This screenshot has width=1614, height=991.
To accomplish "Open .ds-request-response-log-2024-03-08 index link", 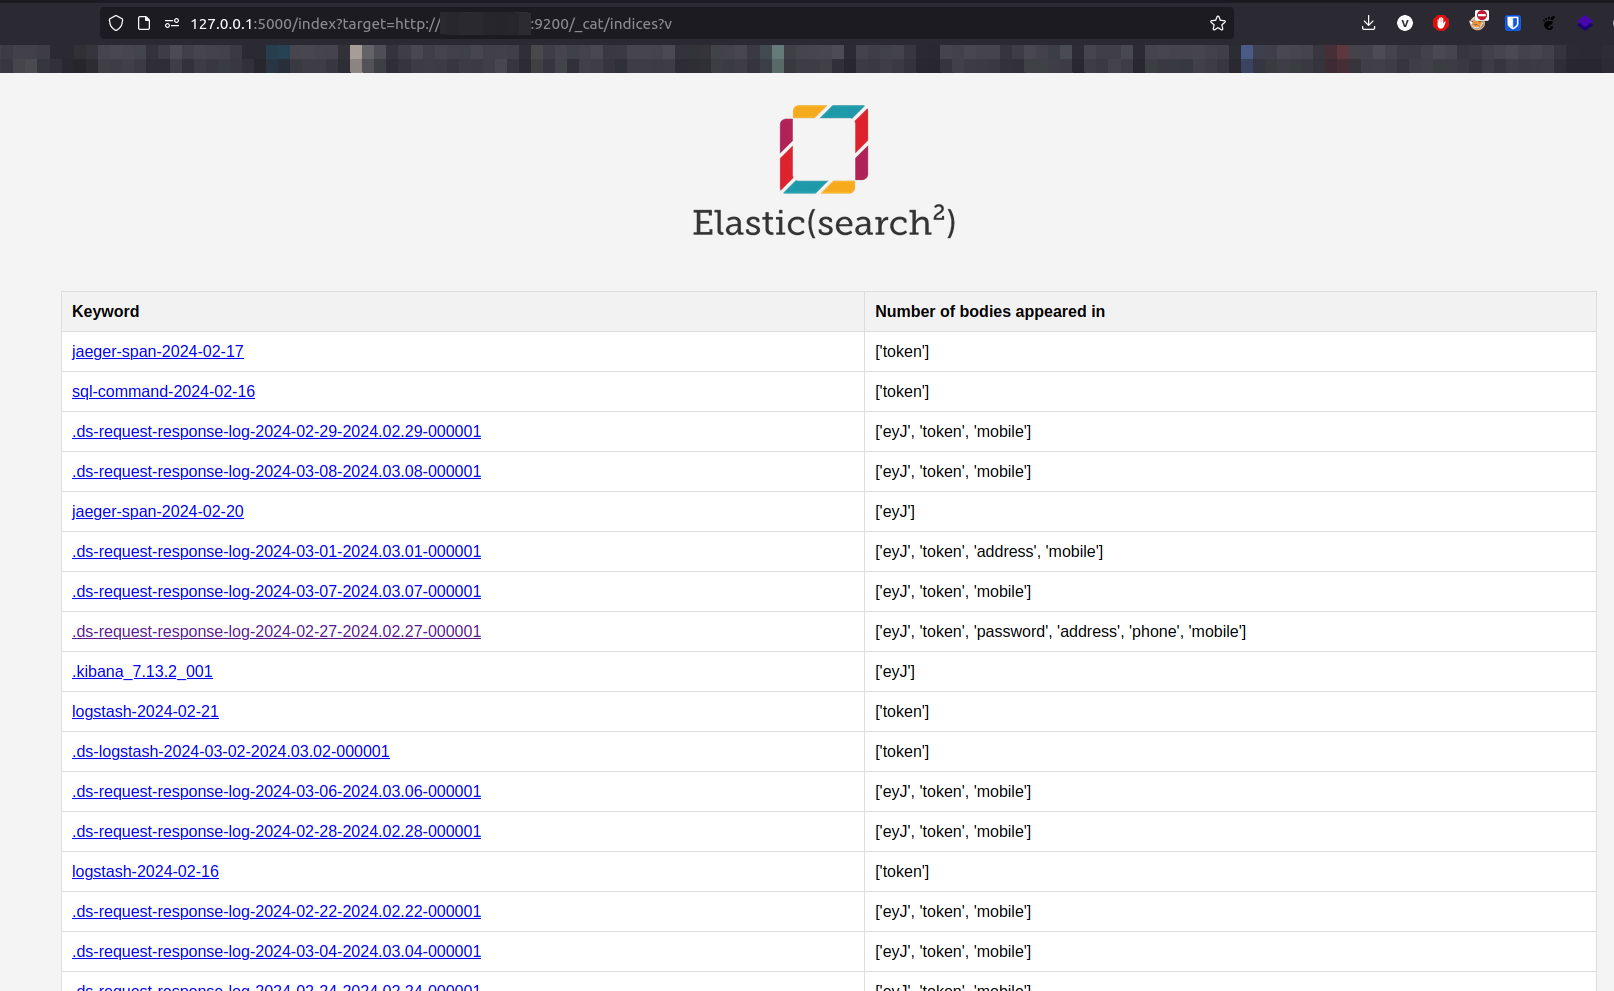I will click(276, 471).
